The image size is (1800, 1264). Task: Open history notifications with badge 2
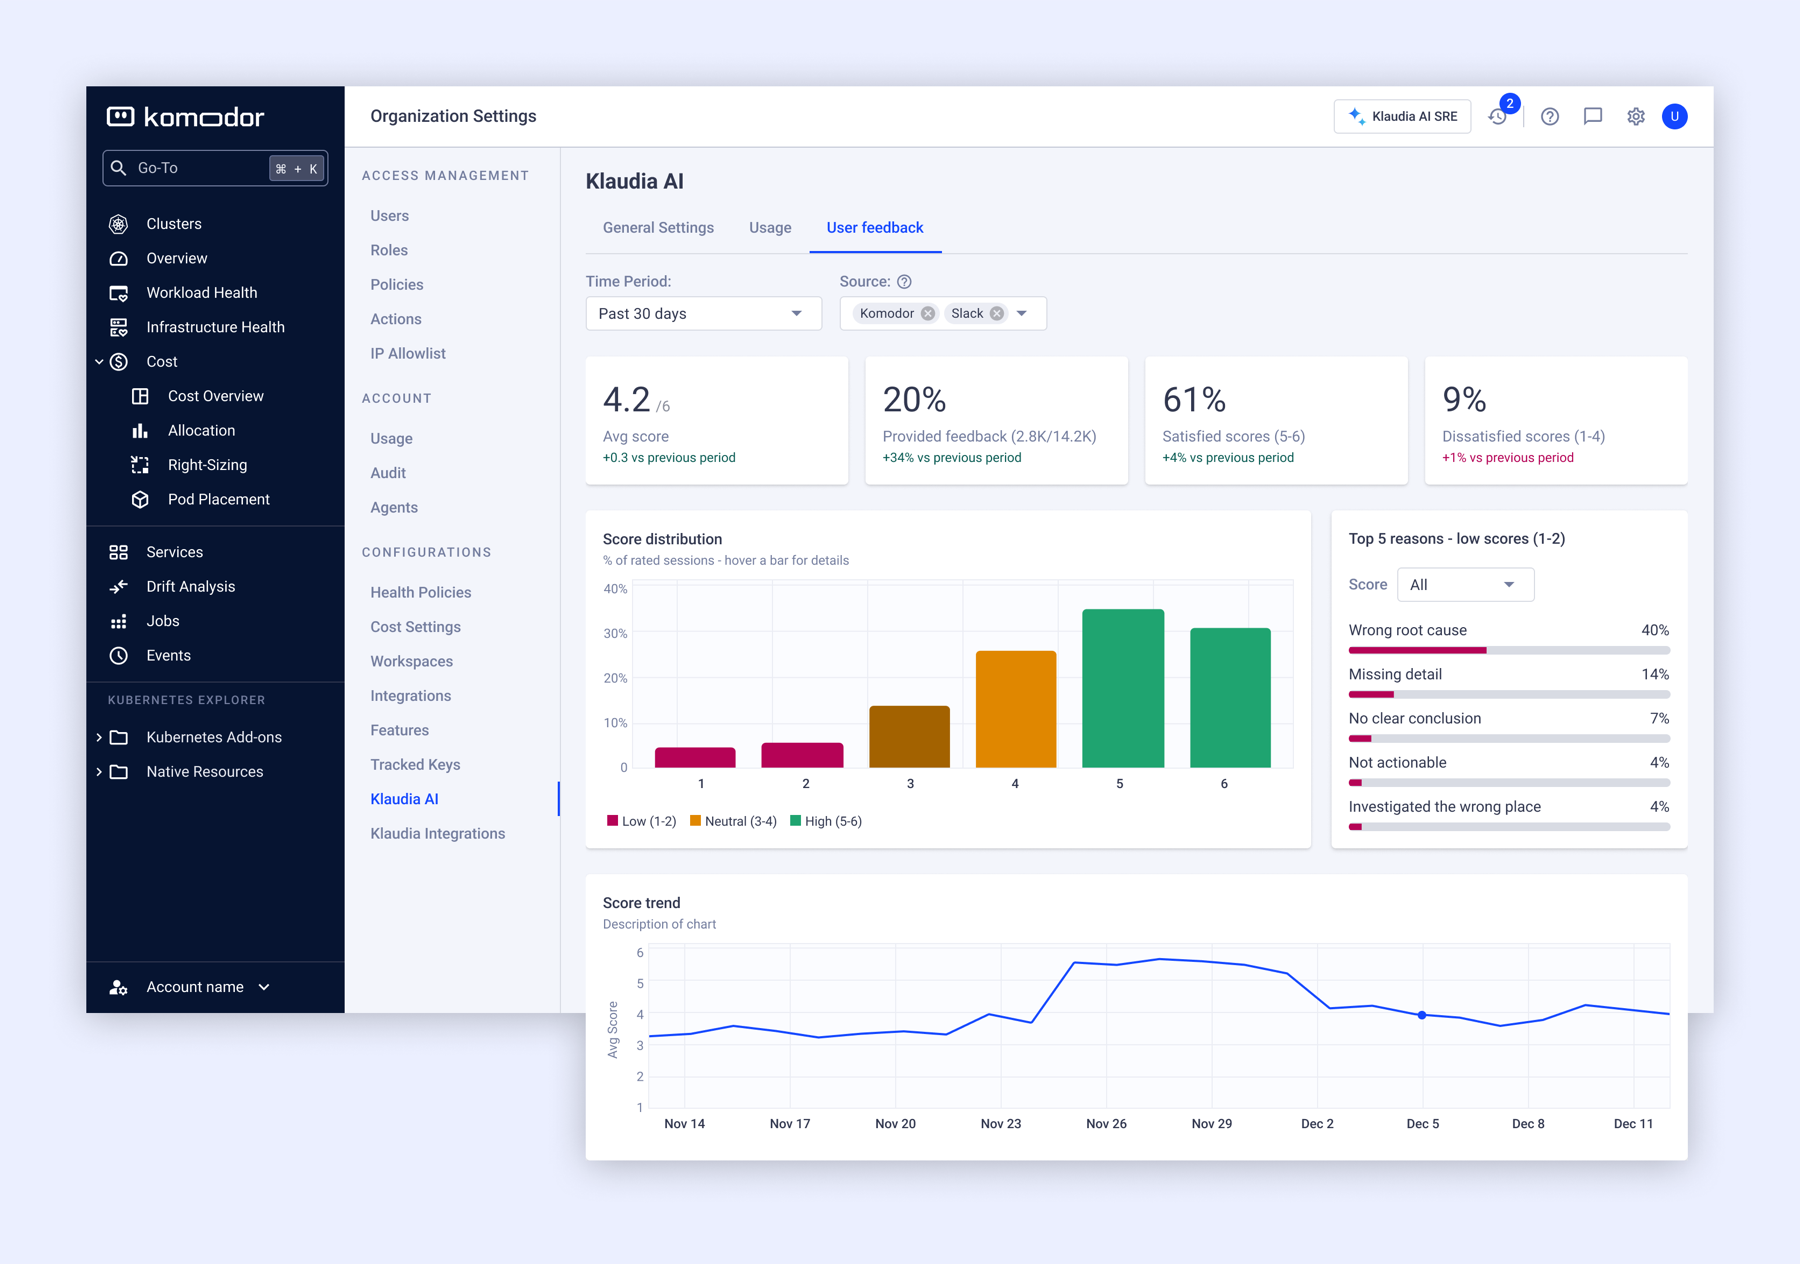[x=1498, y=116]
